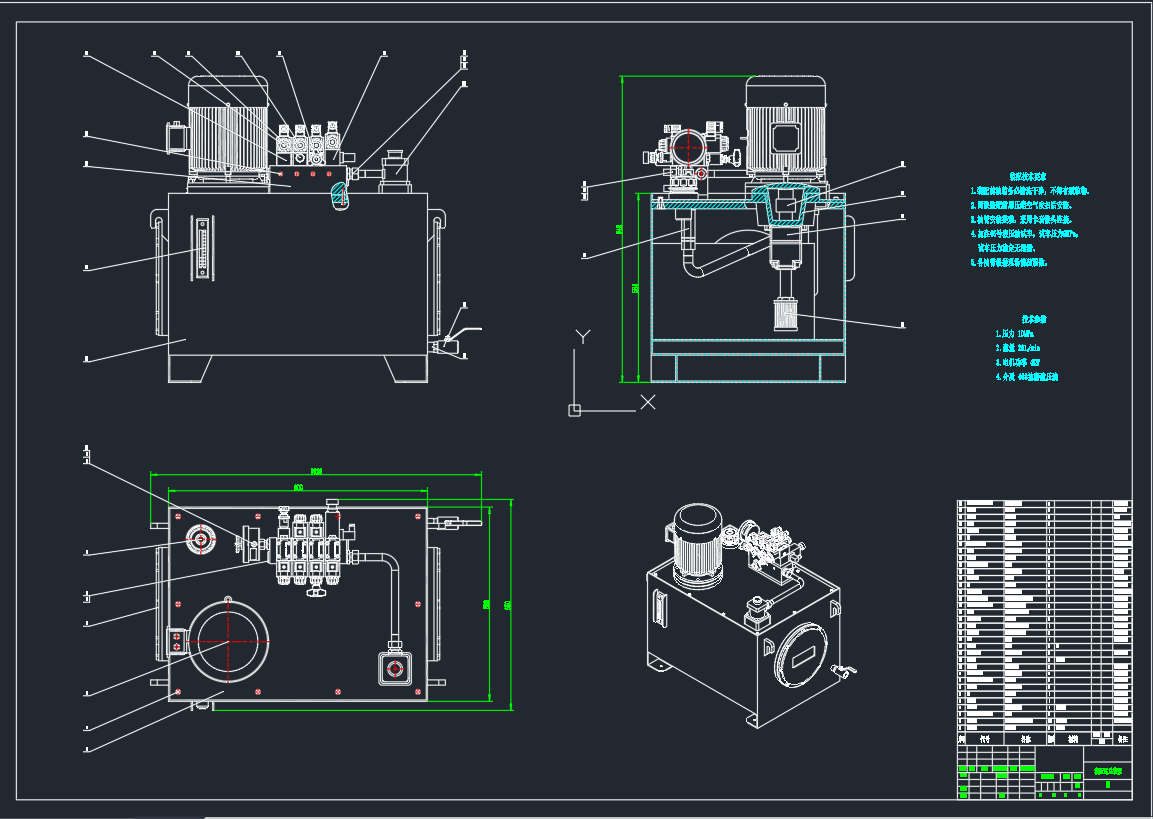1153x819 pixels.
Task: Click the technical requirements heading in cyan
Action: click(x=1027, y=176)
